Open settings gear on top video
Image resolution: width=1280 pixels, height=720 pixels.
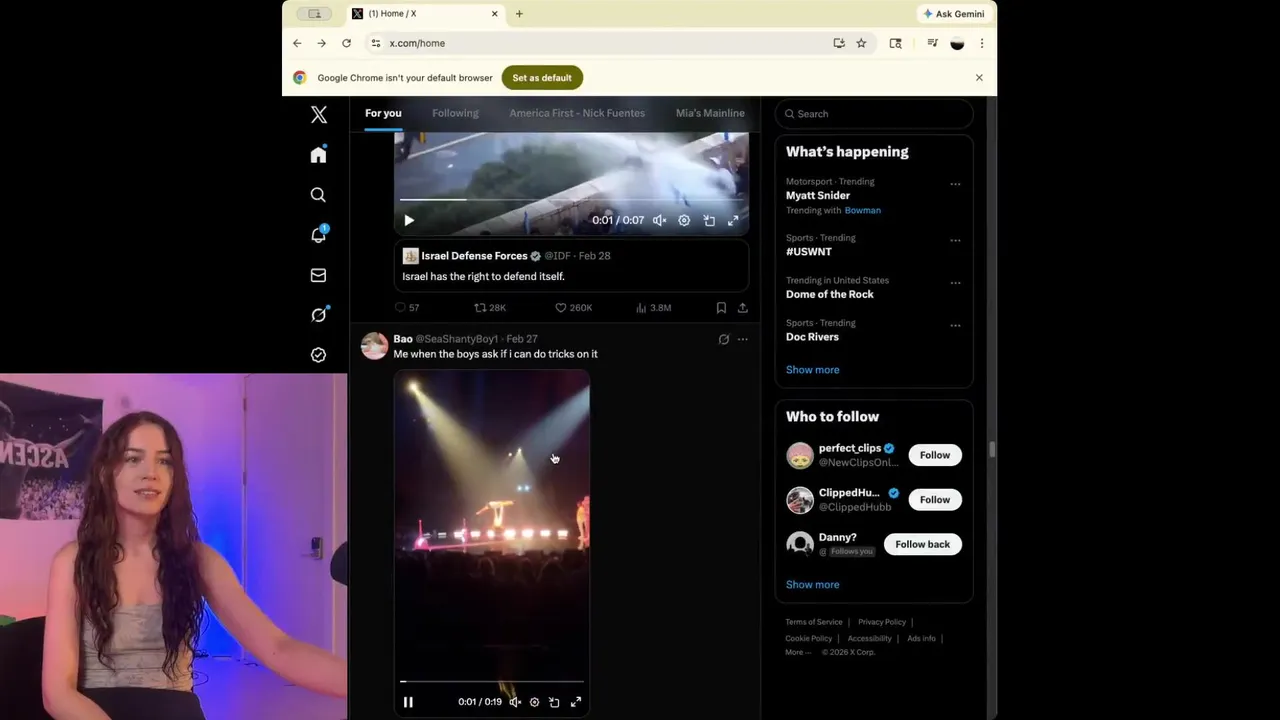click(684, 220)
